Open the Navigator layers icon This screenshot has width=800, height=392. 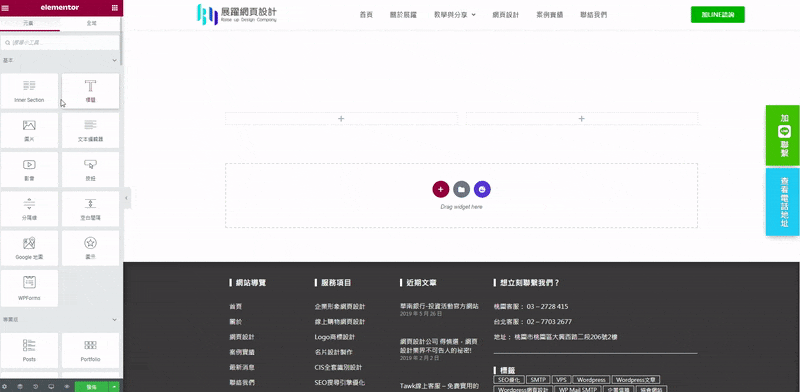pyautogui.click(x=19, y=387)
